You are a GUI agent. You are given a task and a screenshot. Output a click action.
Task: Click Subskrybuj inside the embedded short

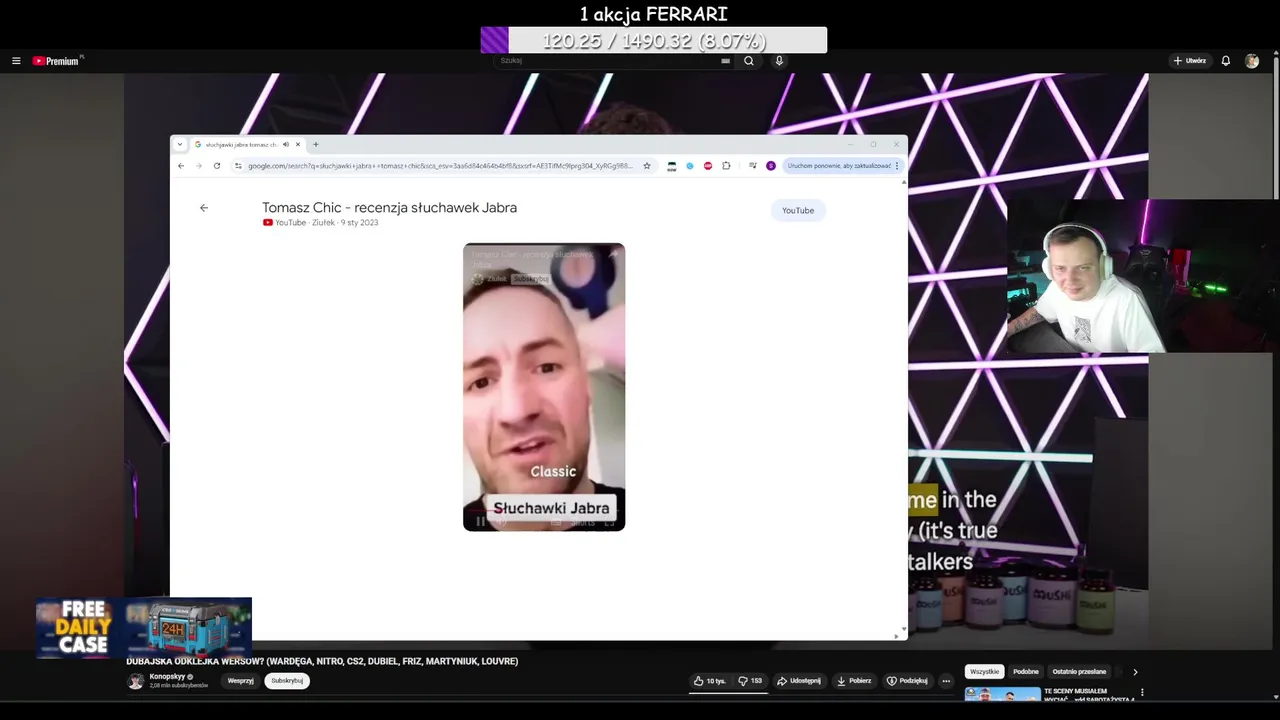(530, 279)
